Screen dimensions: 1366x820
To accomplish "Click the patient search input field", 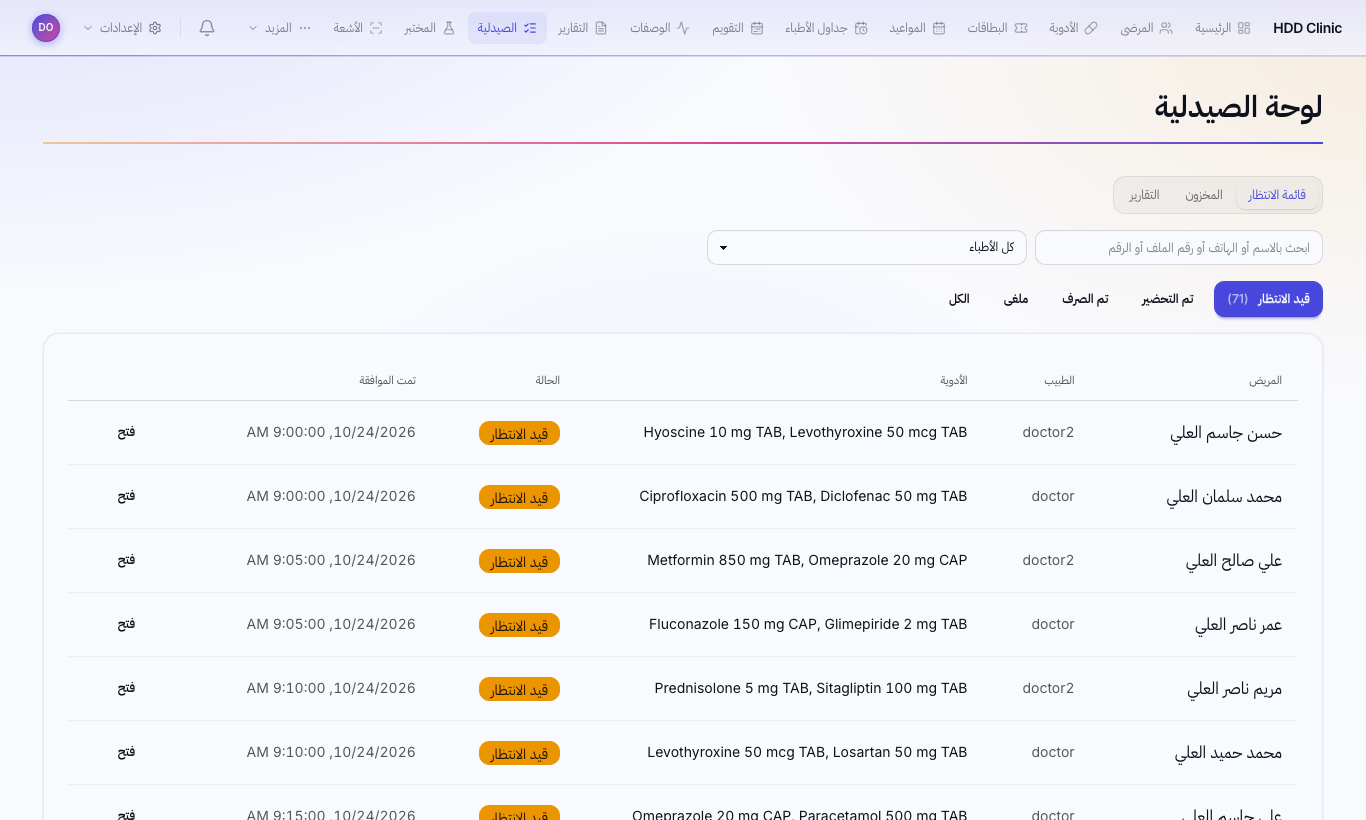I will (1179, 248).
